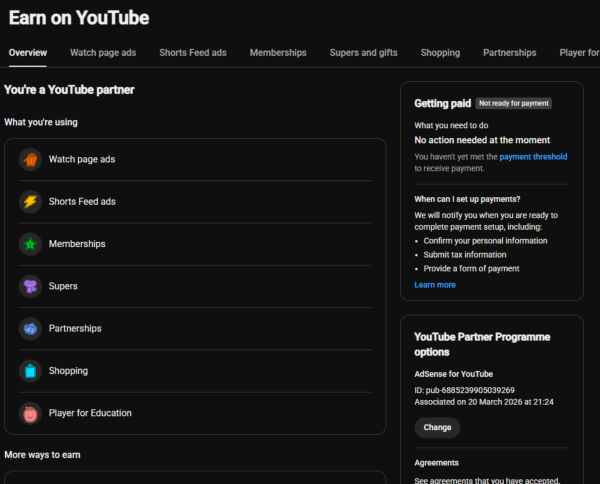Open the Player for Education tab
600x484 pixels.
(579, 53)
